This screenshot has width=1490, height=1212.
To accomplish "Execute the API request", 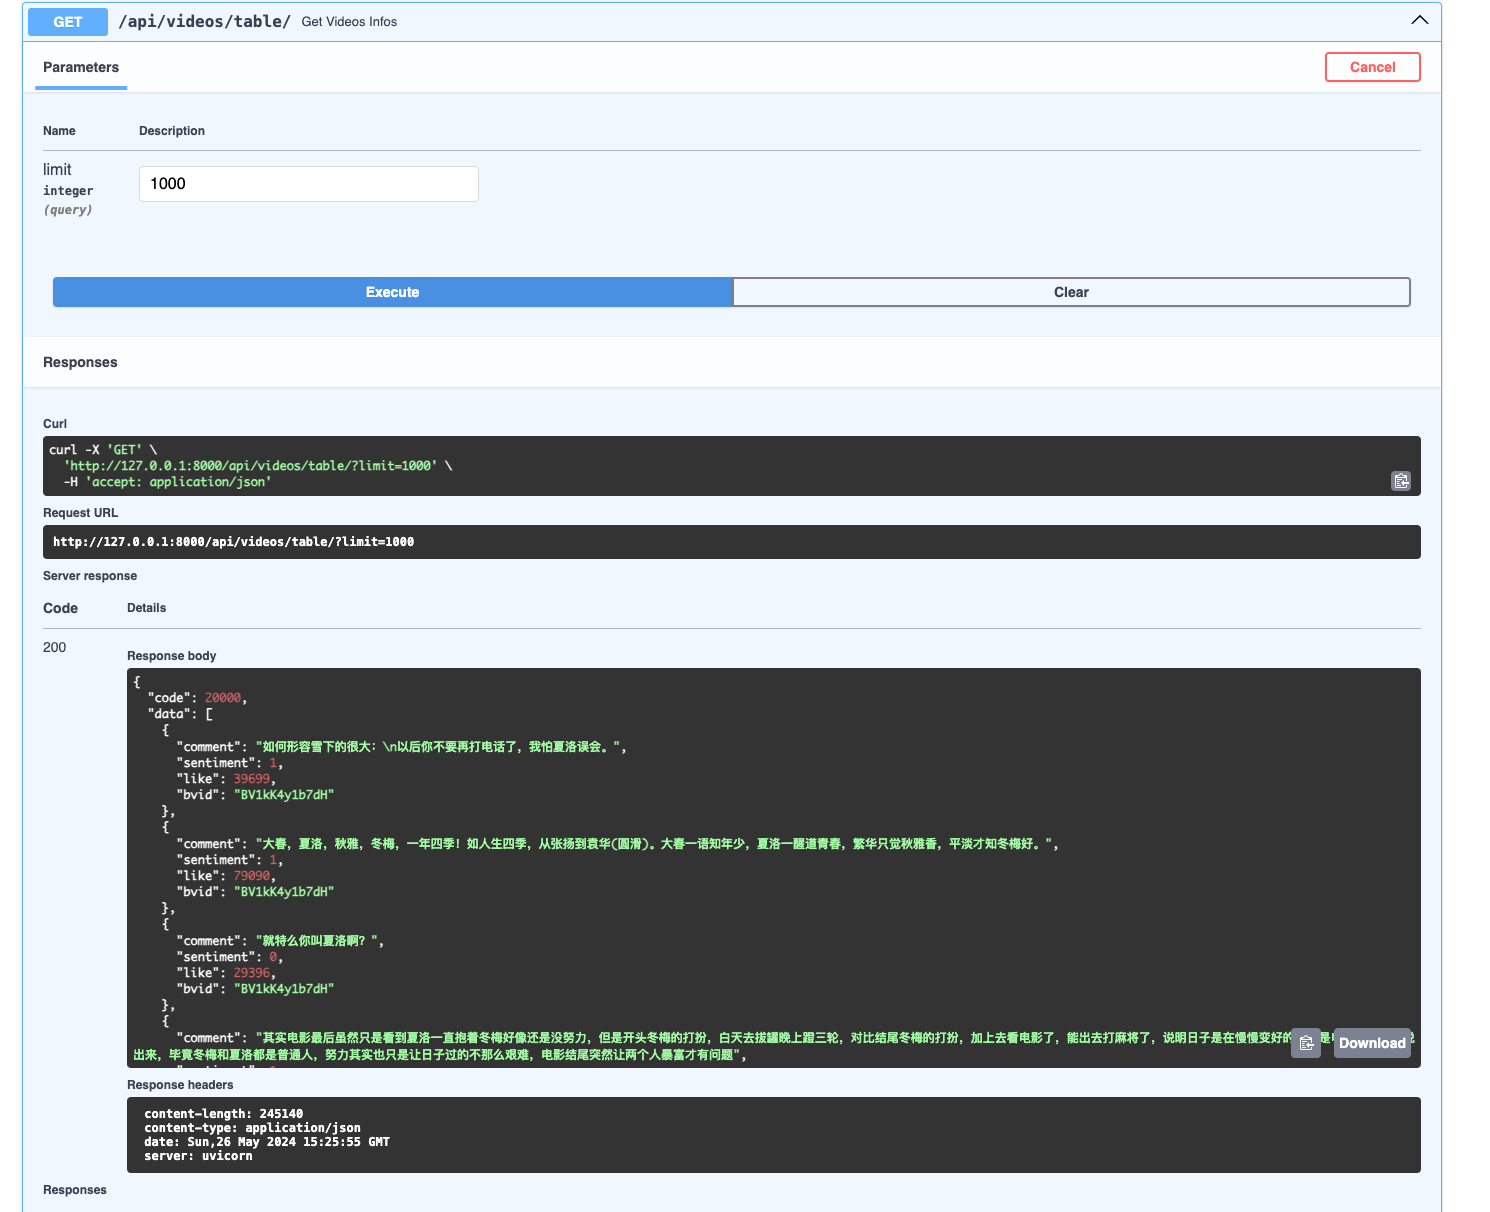I will point(392,292).
